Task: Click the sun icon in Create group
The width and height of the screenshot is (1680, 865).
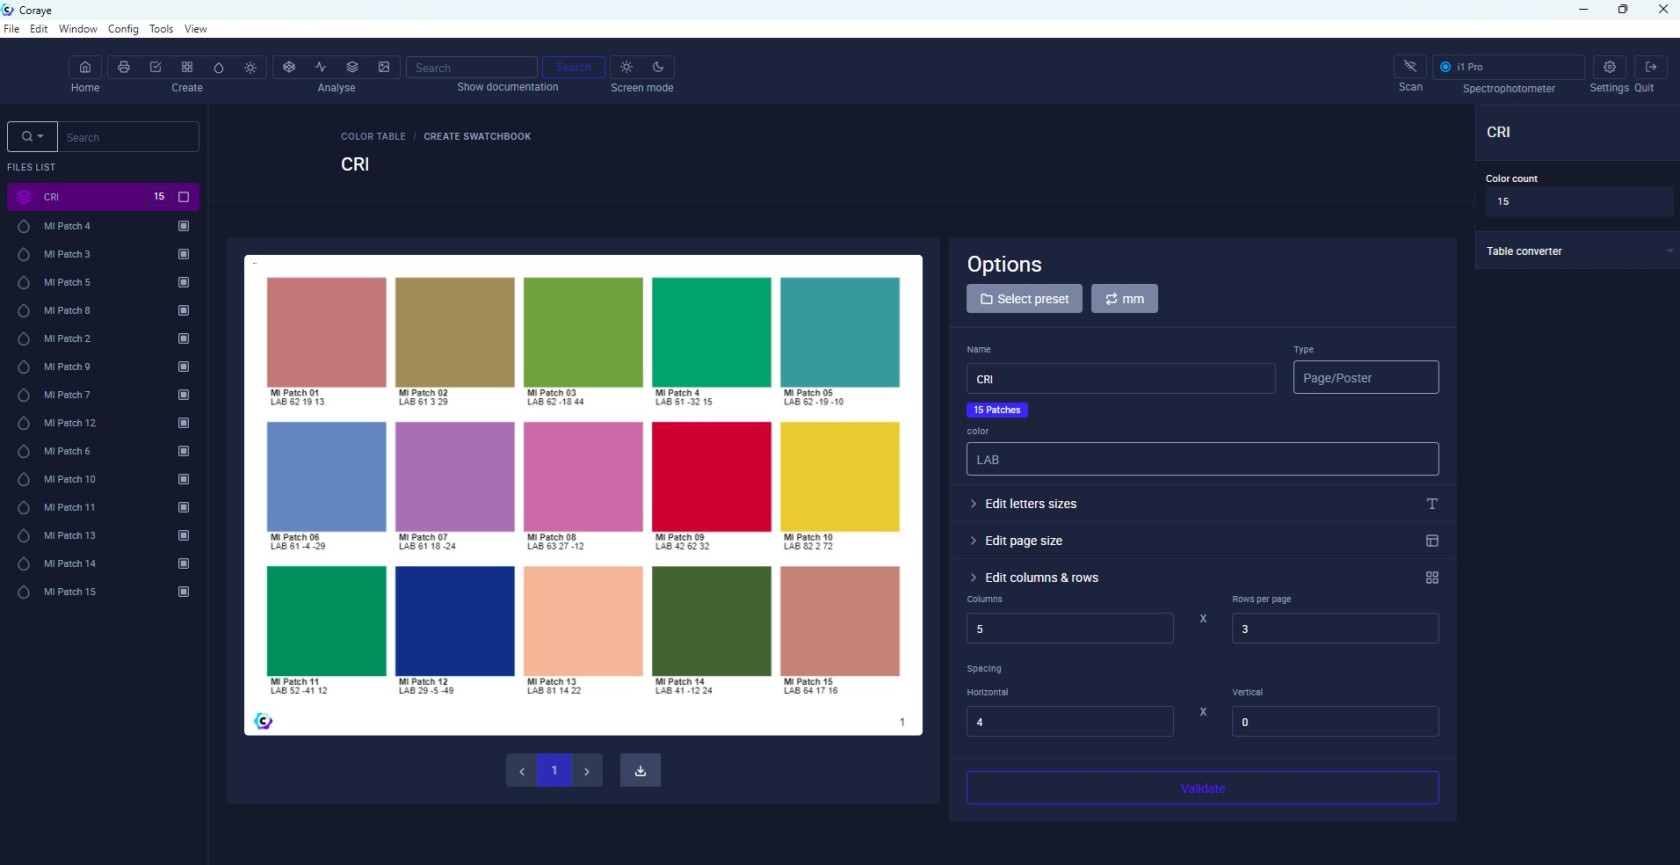Action: [x=250, y=67]
